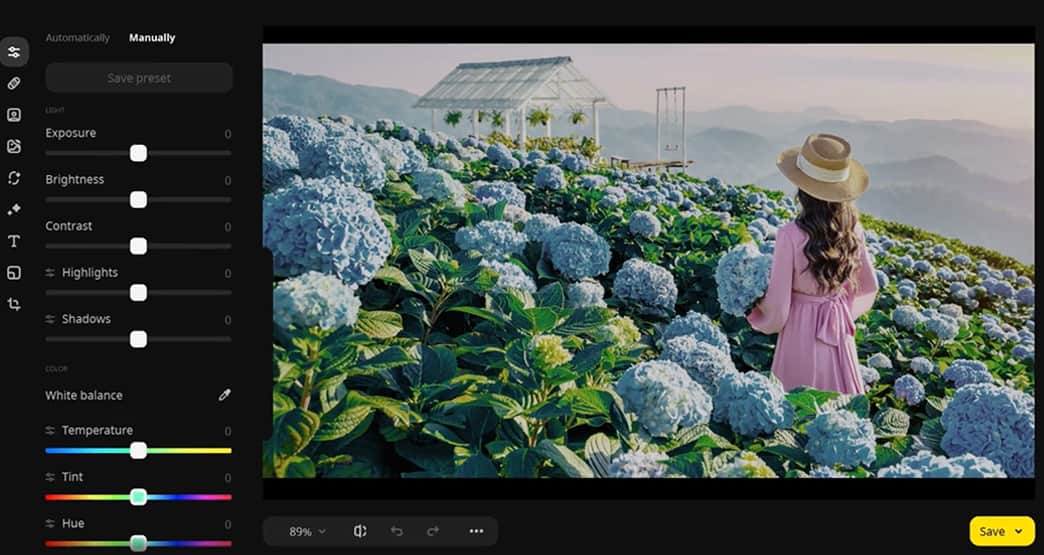Screen dimensions: 1044x555
Task: Open the 89% zoom level dropdown
Action: pyautogui.click(x=308, y=531)
